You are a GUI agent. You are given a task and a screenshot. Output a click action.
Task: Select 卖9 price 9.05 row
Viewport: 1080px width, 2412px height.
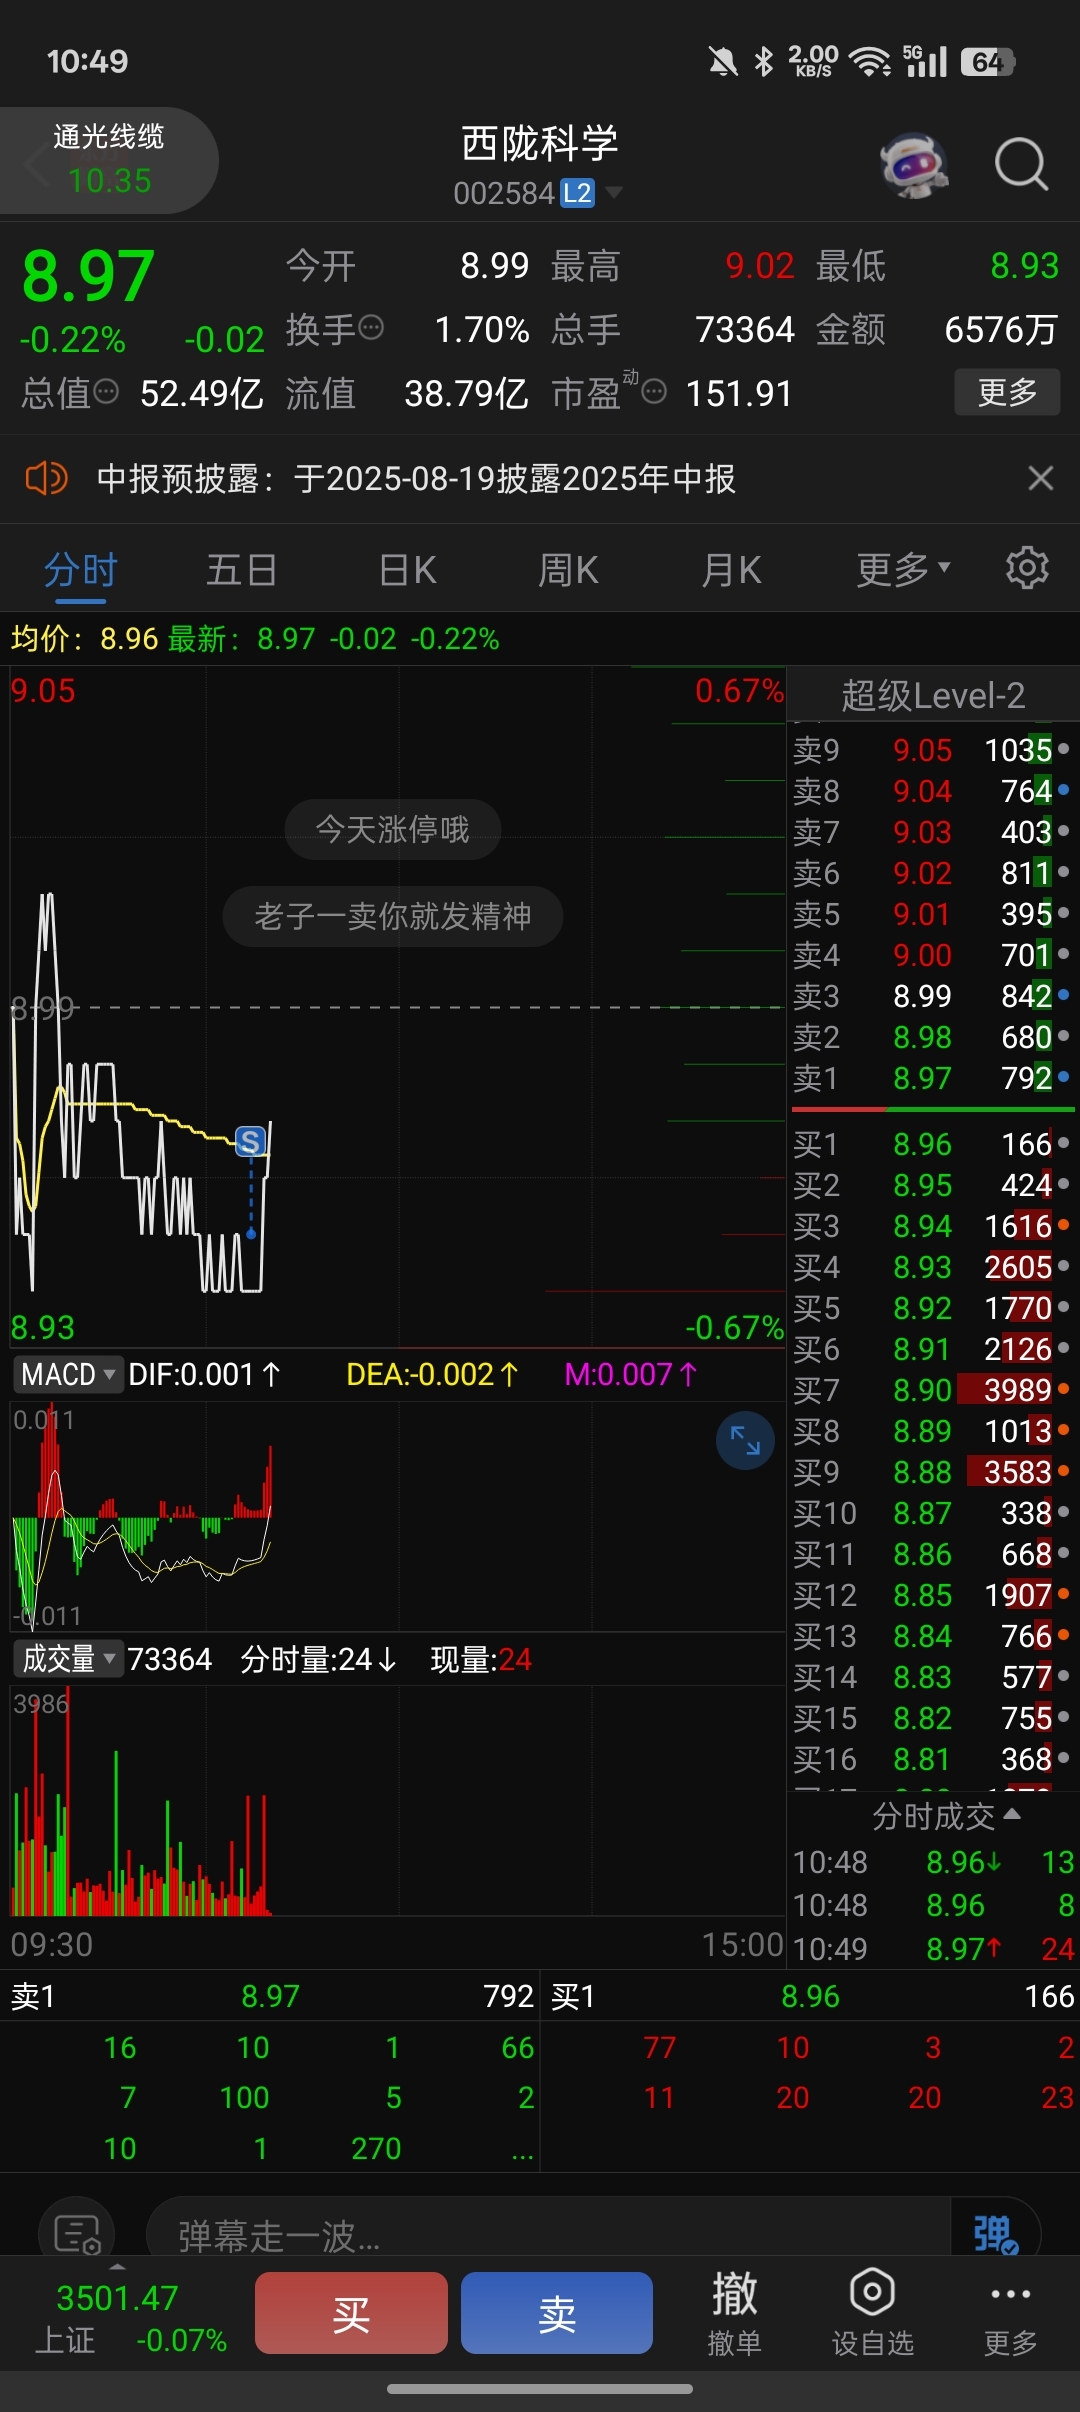933,750
